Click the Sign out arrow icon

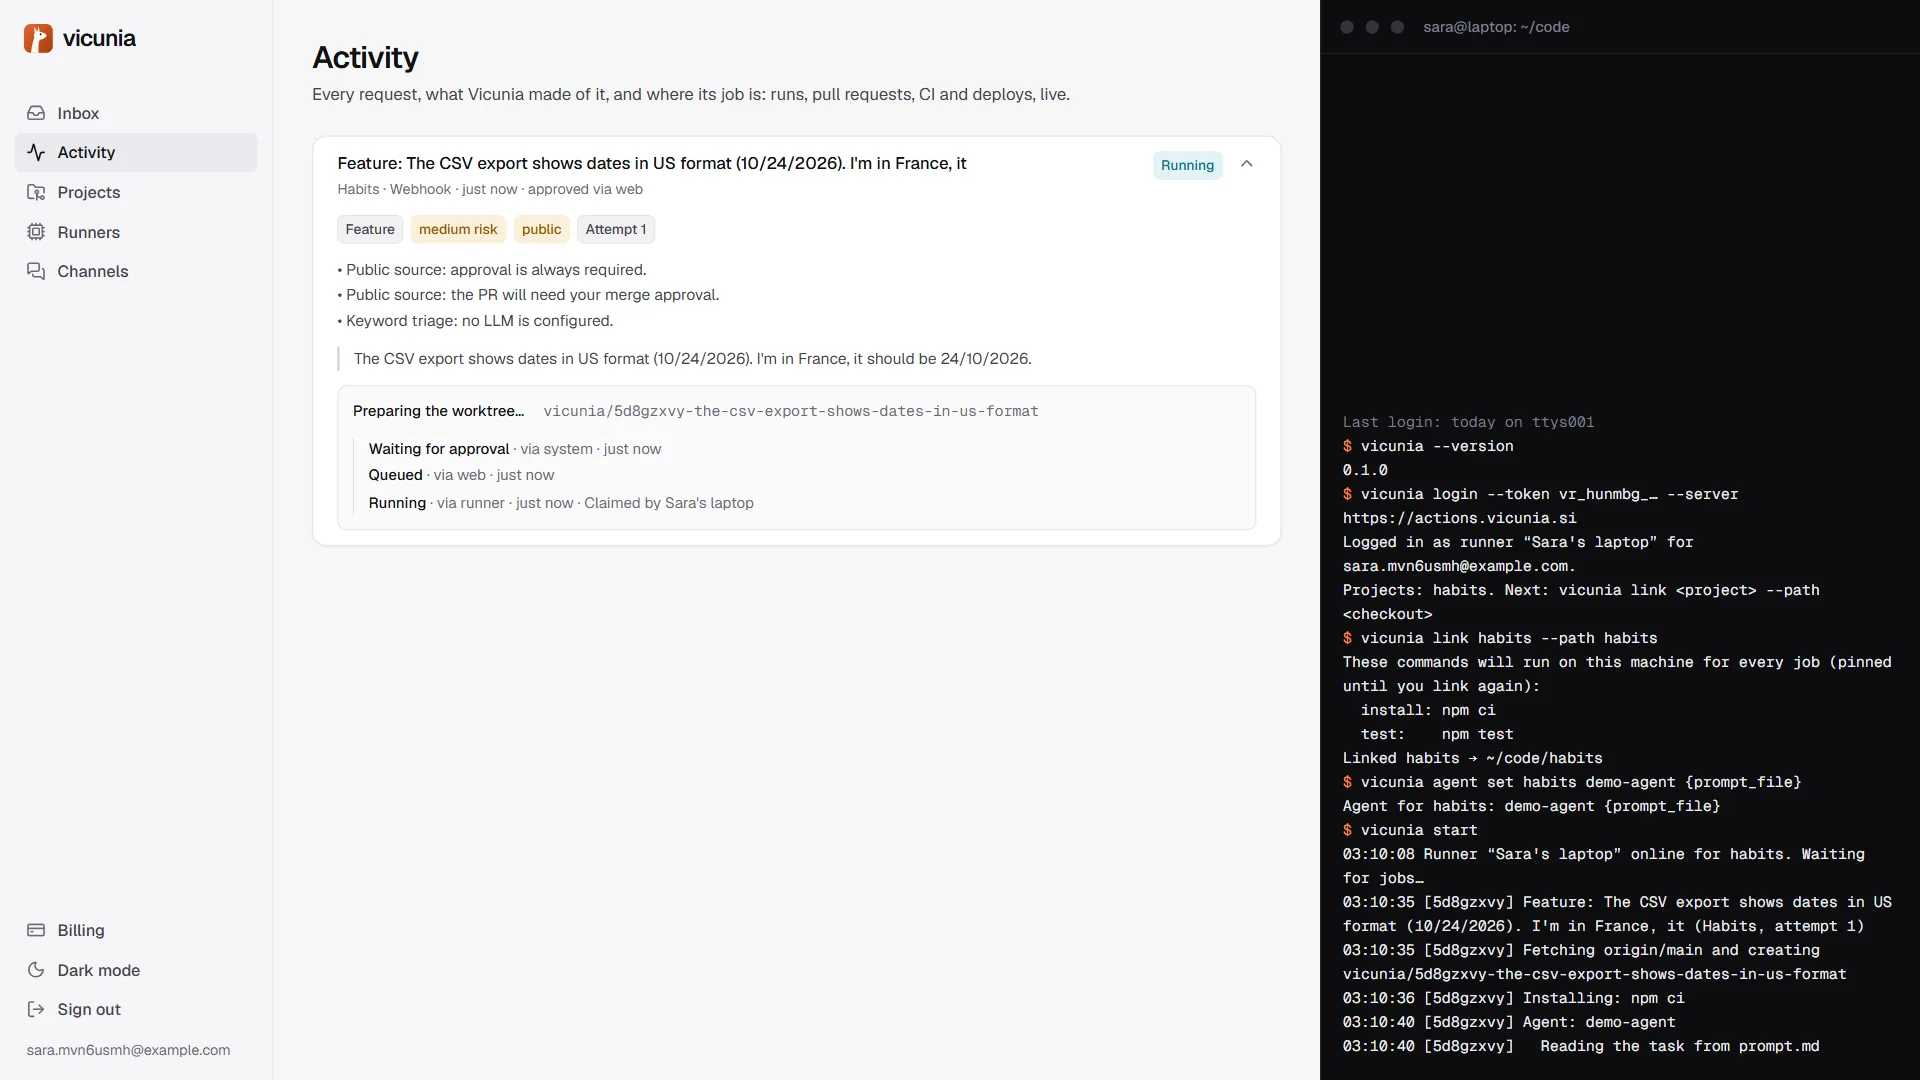point(36,1009)
